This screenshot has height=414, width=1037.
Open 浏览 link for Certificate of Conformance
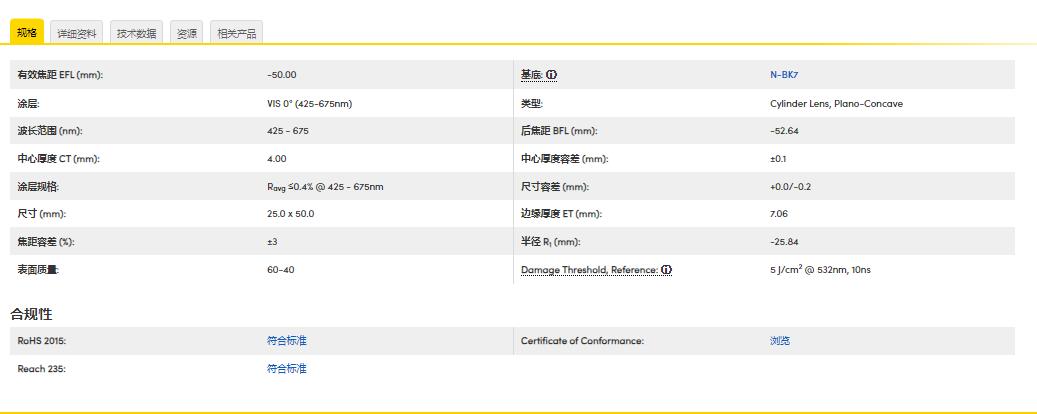(x=780, y=341)
